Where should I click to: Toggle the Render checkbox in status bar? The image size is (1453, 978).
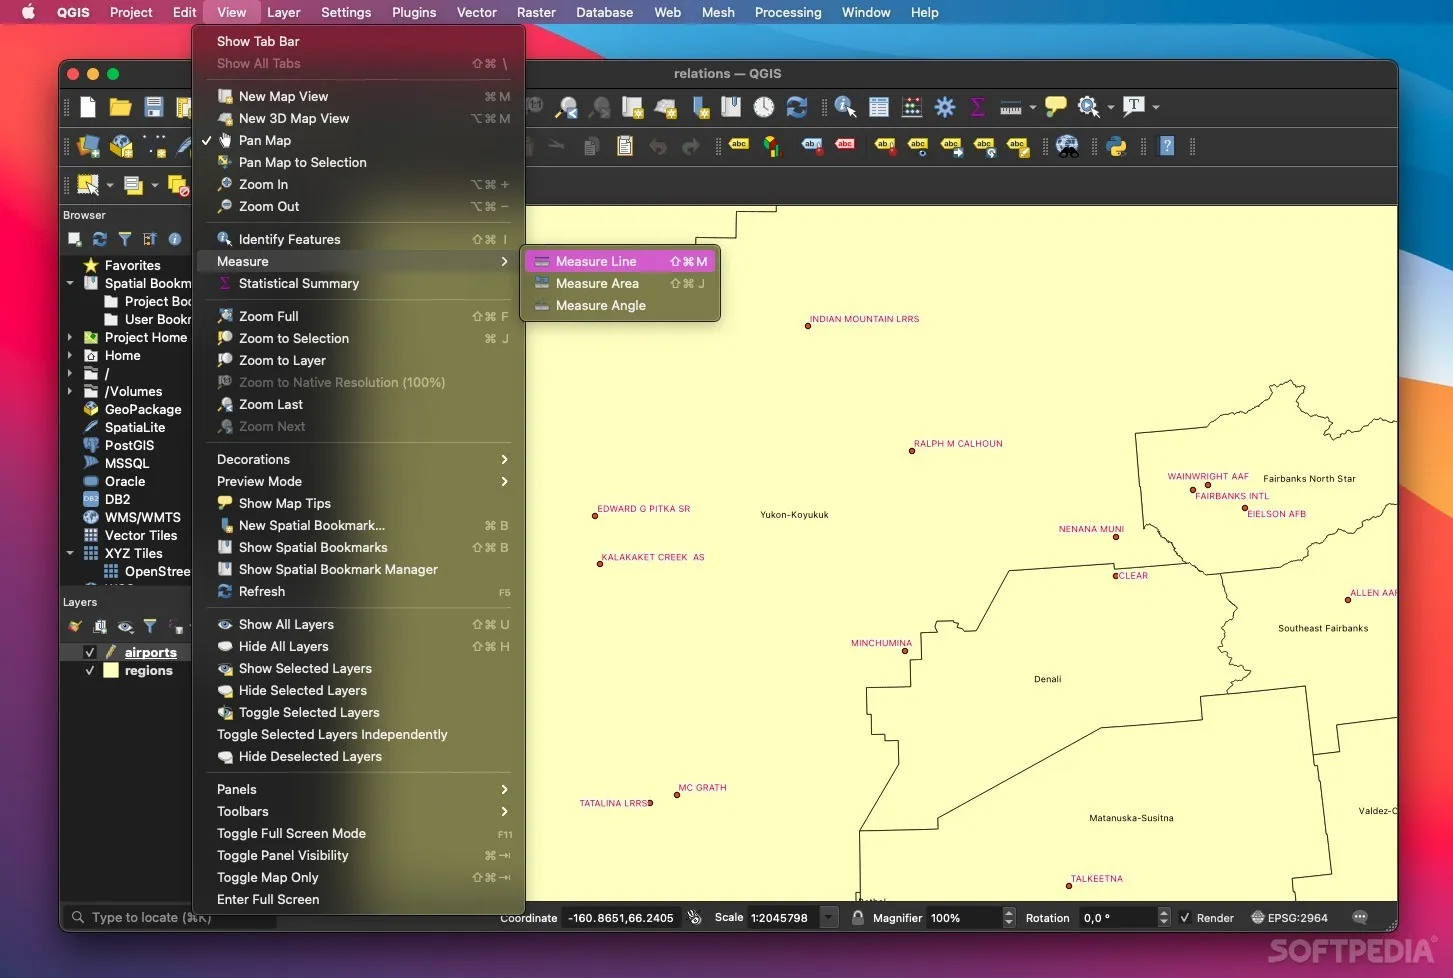[1185, 918]
